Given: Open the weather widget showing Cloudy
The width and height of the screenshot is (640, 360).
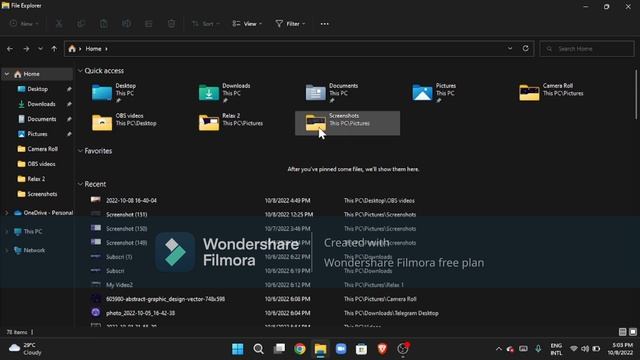Looking at the screenshot, I should point(26,349).
